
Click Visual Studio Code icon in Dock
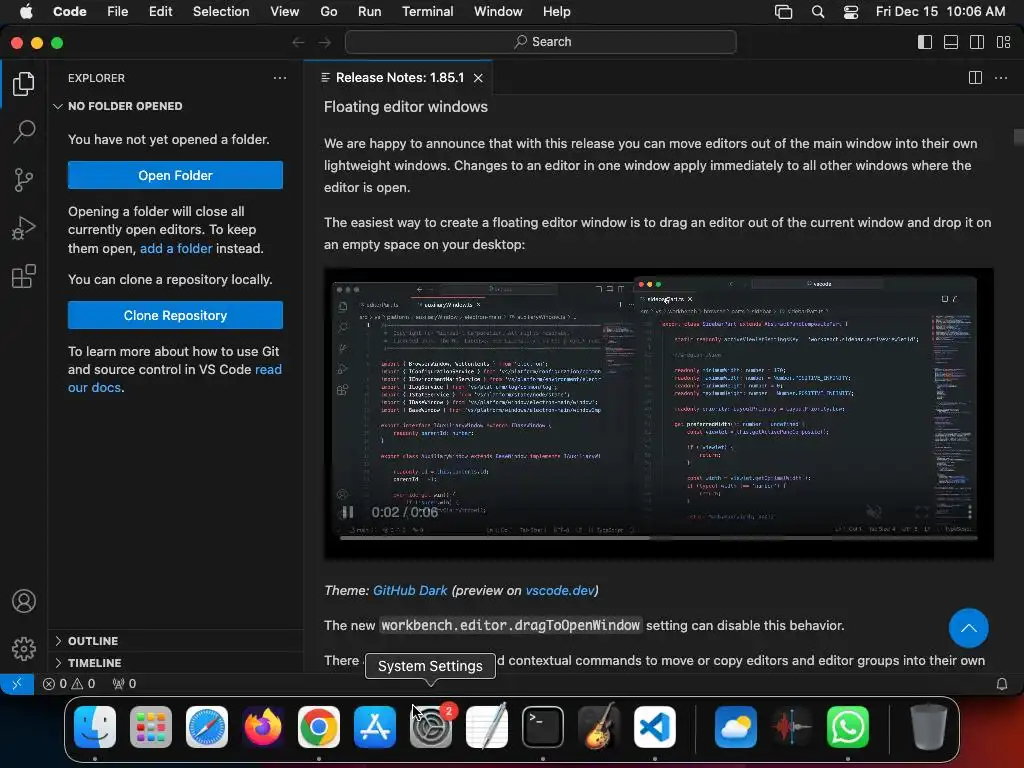(x=654, y=727)
